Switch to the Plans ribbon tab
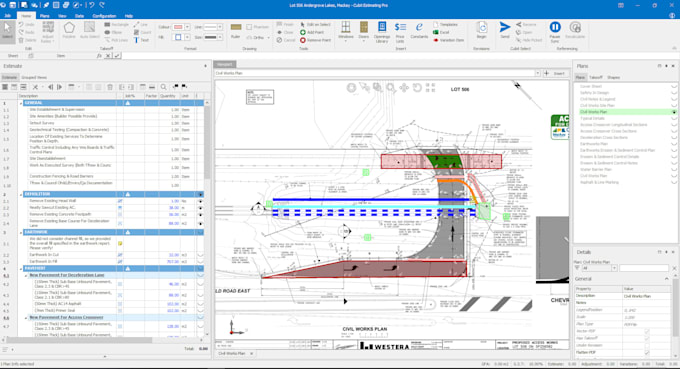The width and height of the screenshot is (680, 369). click(x=45, y=16)
